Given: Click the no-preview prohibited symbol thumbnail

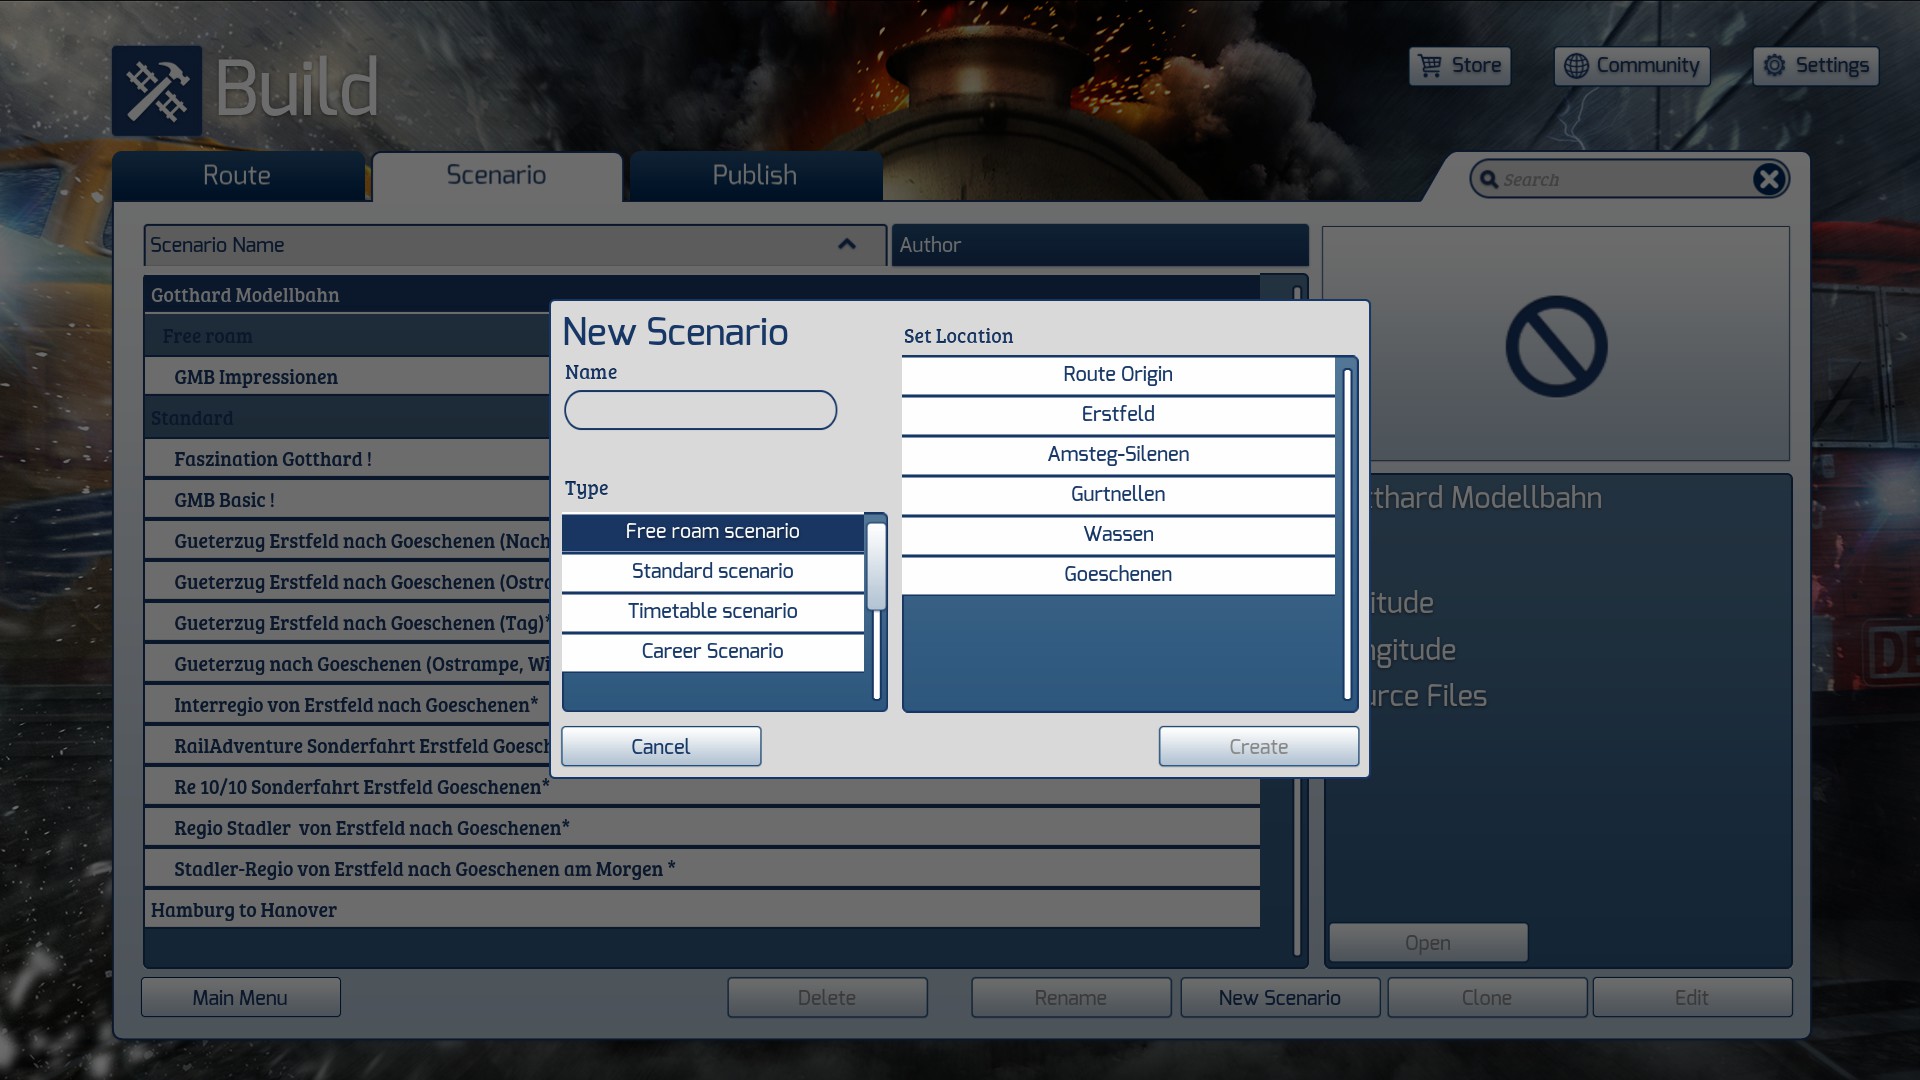Looking at the screenshot, I should [x=1556, y=346].
